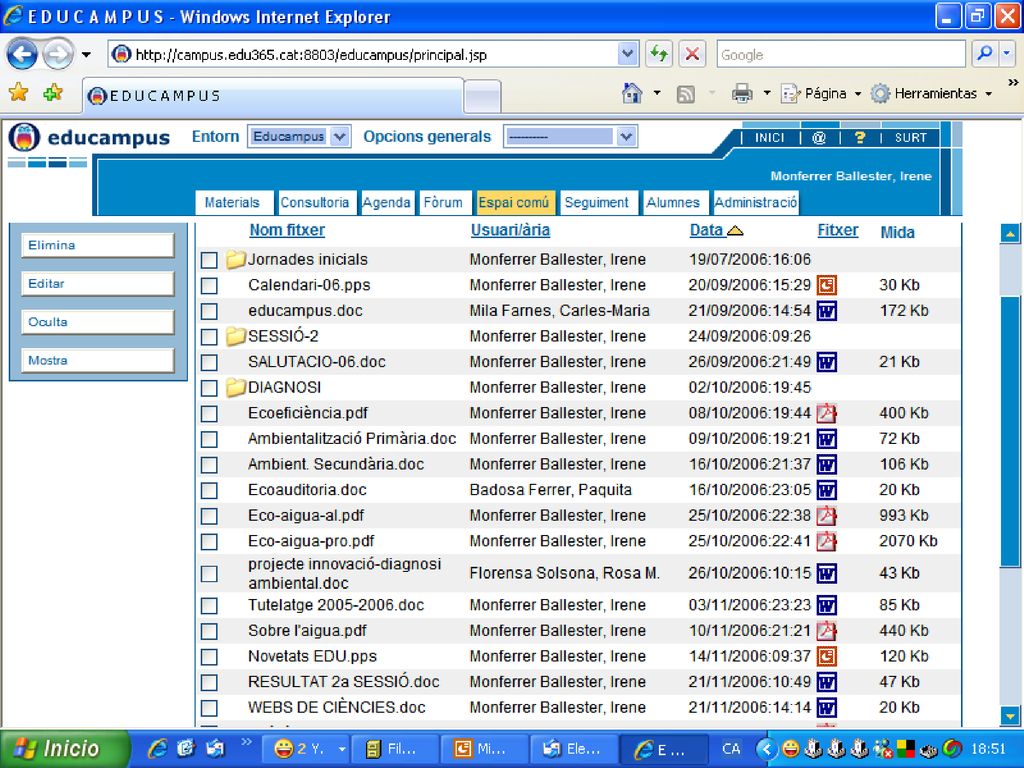Click Word icon for WEBS DE CIÈNCIES.doc

pyautogui.click(x=827, y=708)
